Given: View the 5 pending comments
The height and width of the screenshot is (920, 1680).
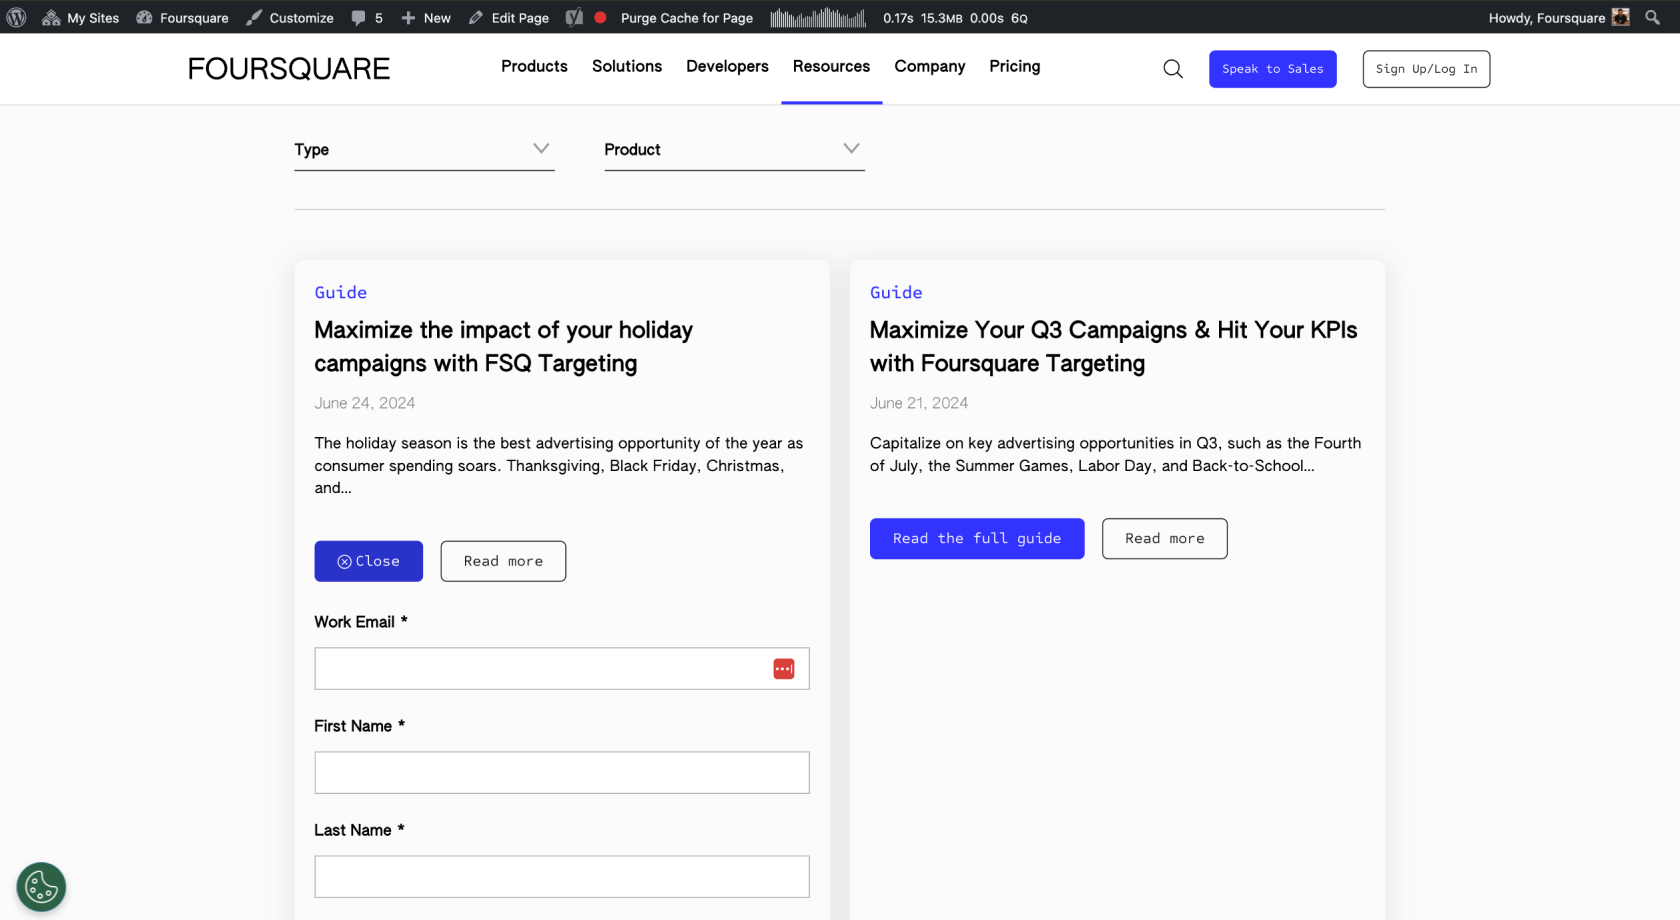Looking at the screenshot, I should click(367, 17).
